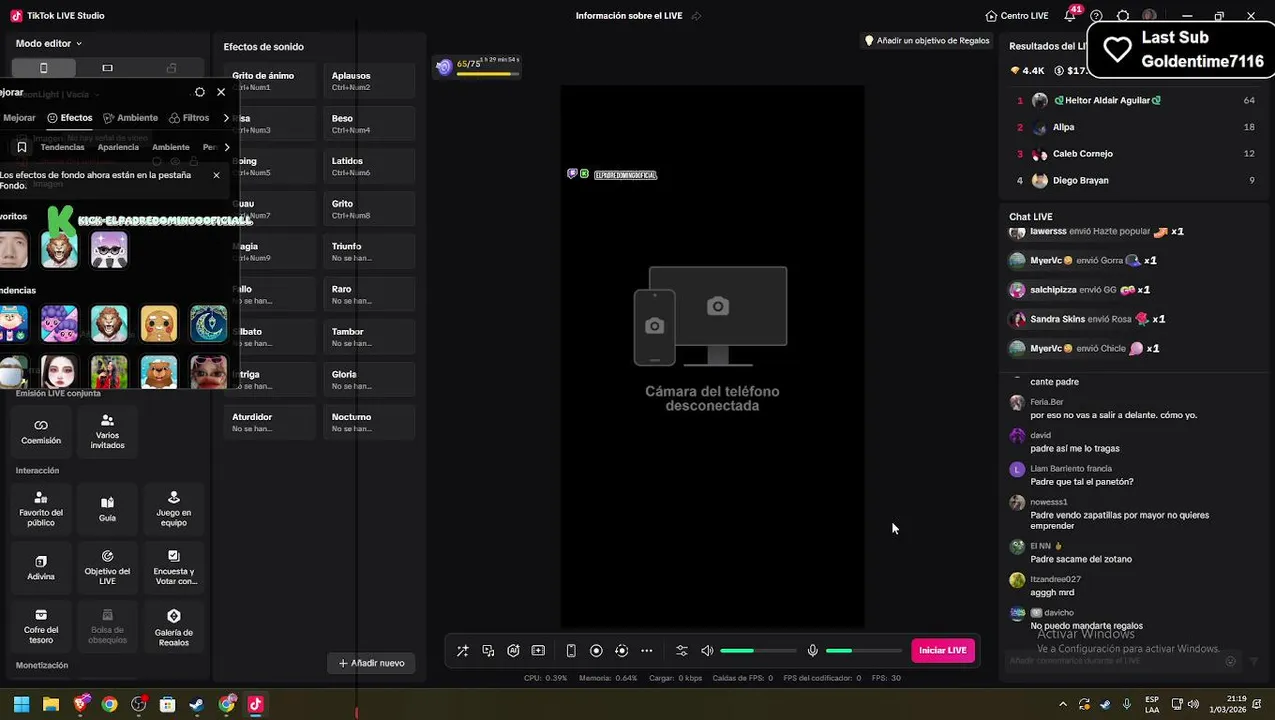1275x720 pixels.
Task: Select the panda with glasses effect
Action: coord(109,250)
